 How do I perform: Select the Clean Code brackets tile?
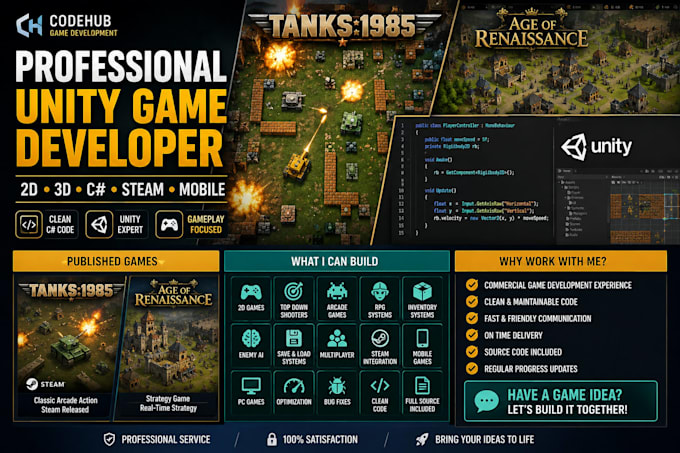click(379, 392)
